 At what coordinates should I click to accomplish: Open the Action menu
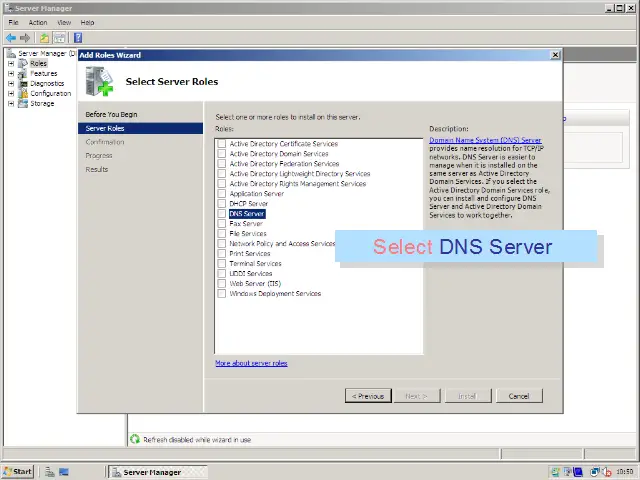click(38, 22)
